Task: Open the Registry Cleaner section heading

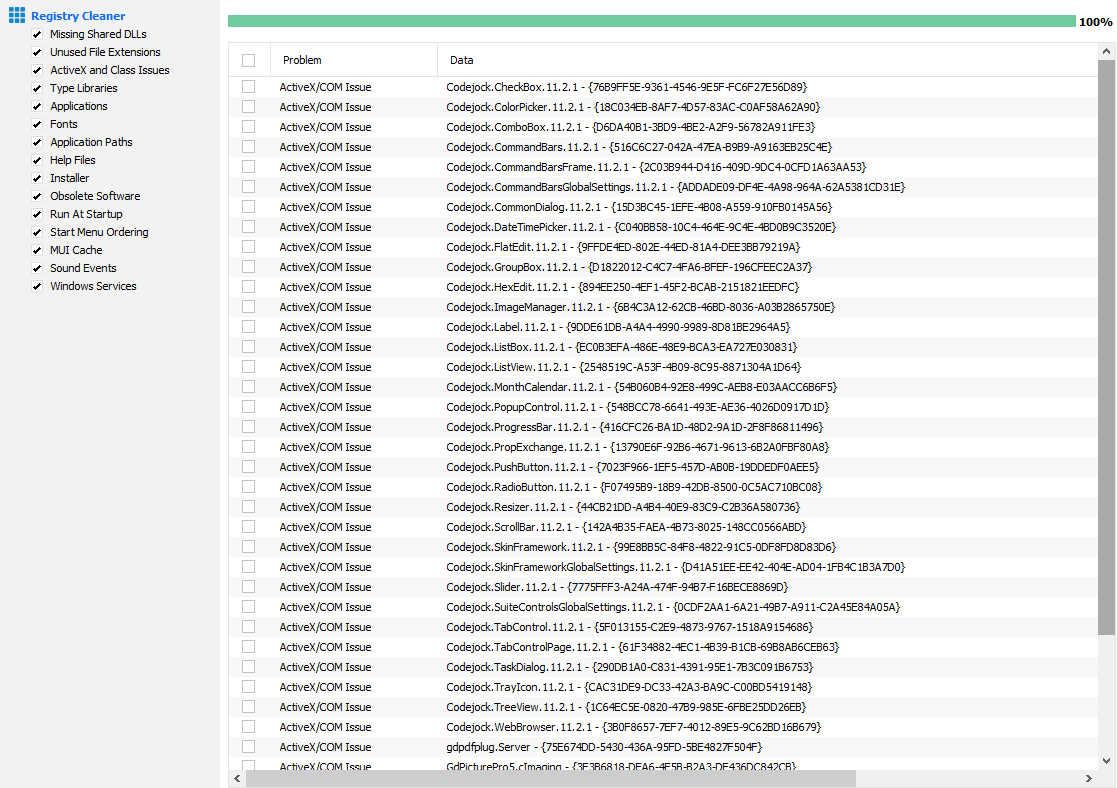Action: click(78, 16)
